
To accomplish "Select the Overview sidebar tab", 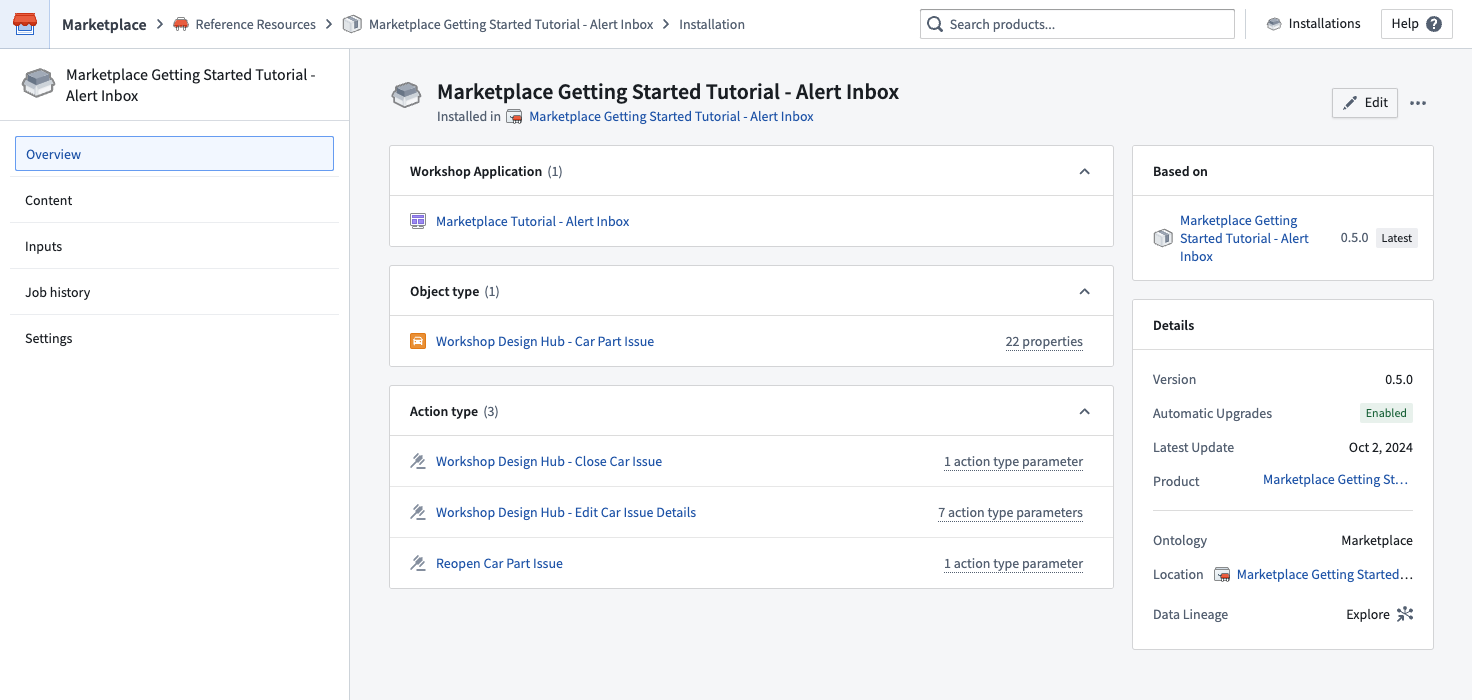I will (174, 154).
